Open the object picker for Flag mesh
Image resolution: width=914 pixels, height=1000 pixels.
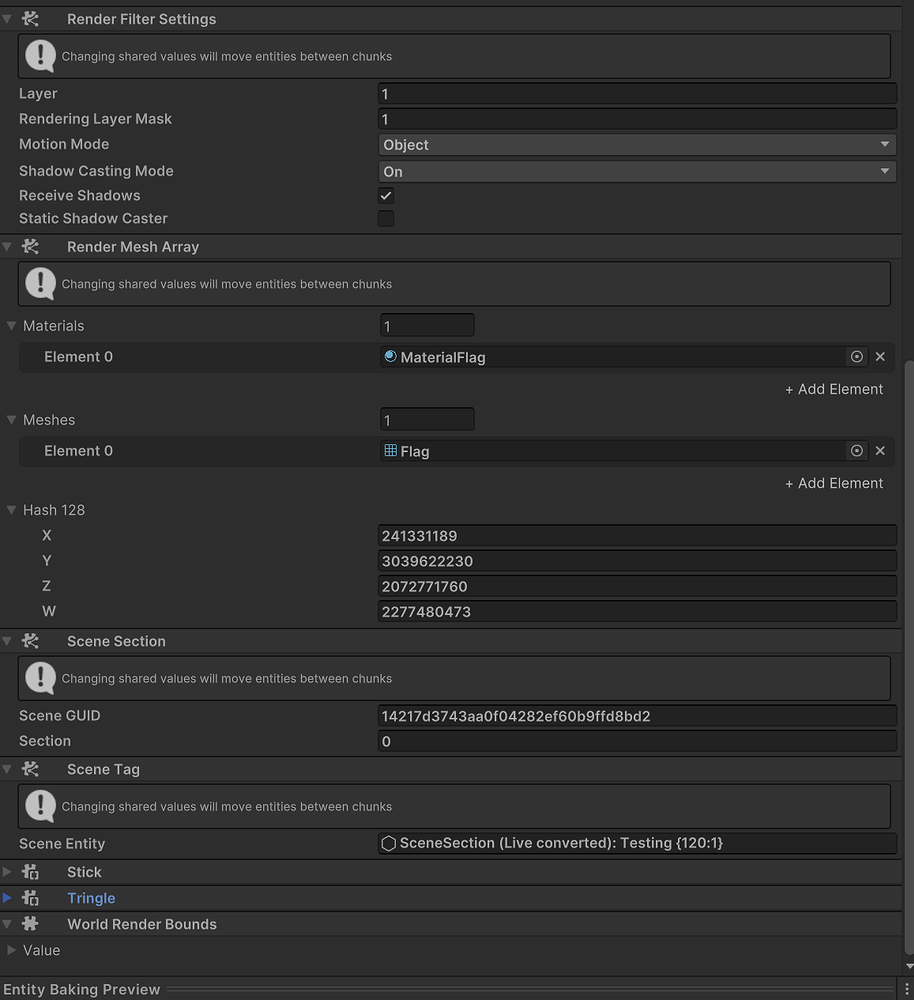[857, 450]
